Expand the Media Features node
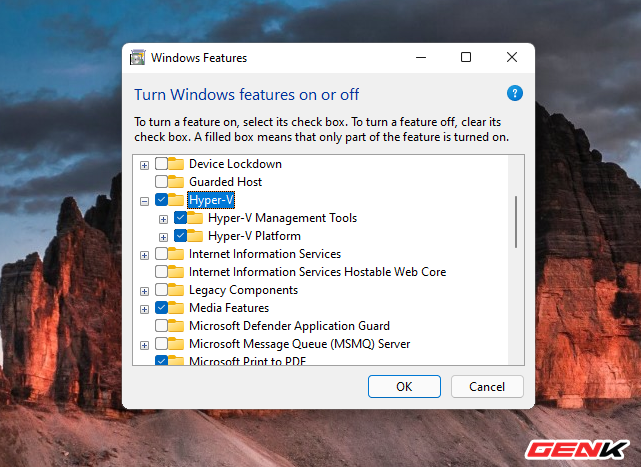 click(144, 309)
